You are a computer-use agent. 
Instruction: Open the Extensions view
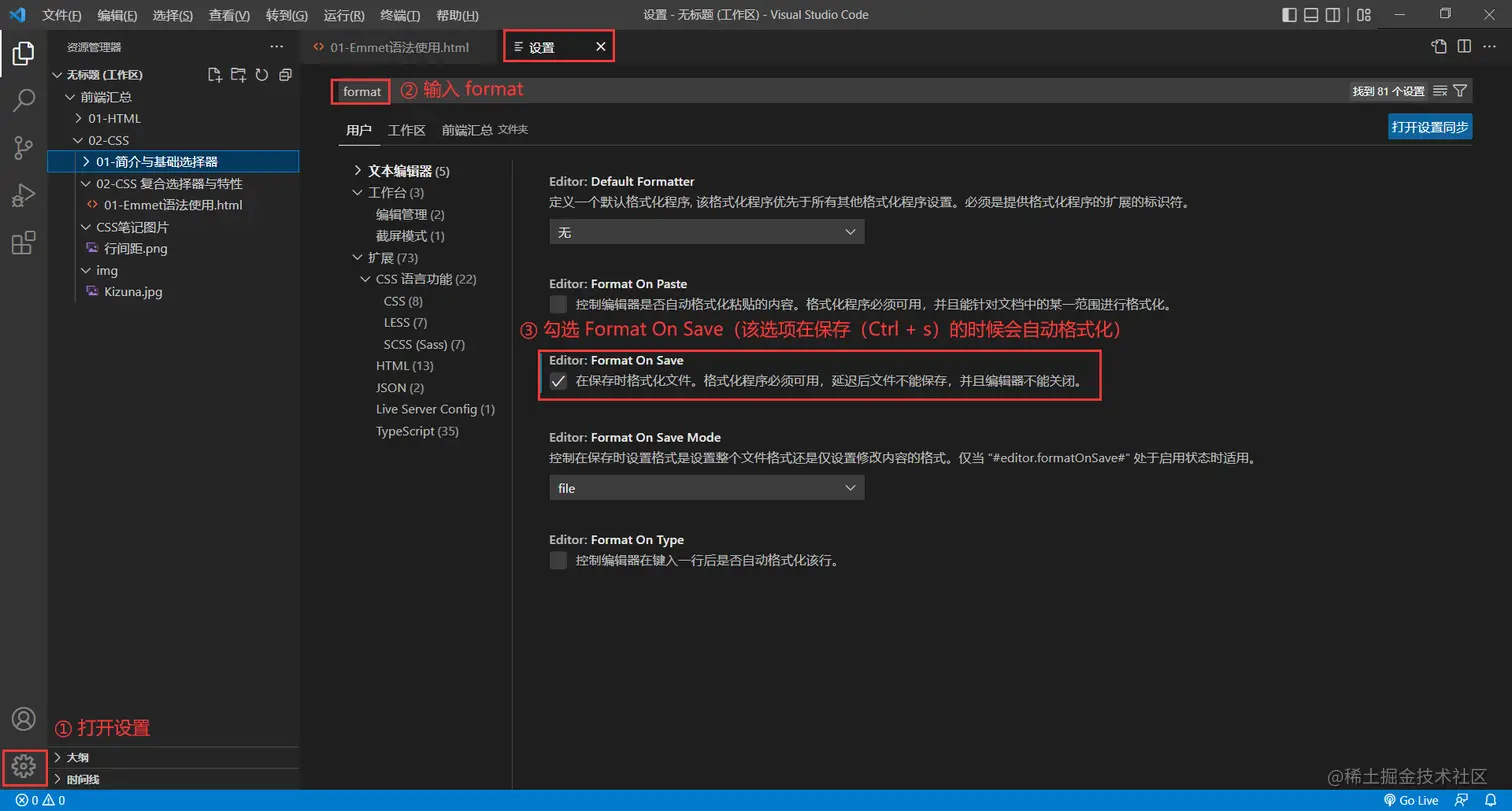(23, 242)
